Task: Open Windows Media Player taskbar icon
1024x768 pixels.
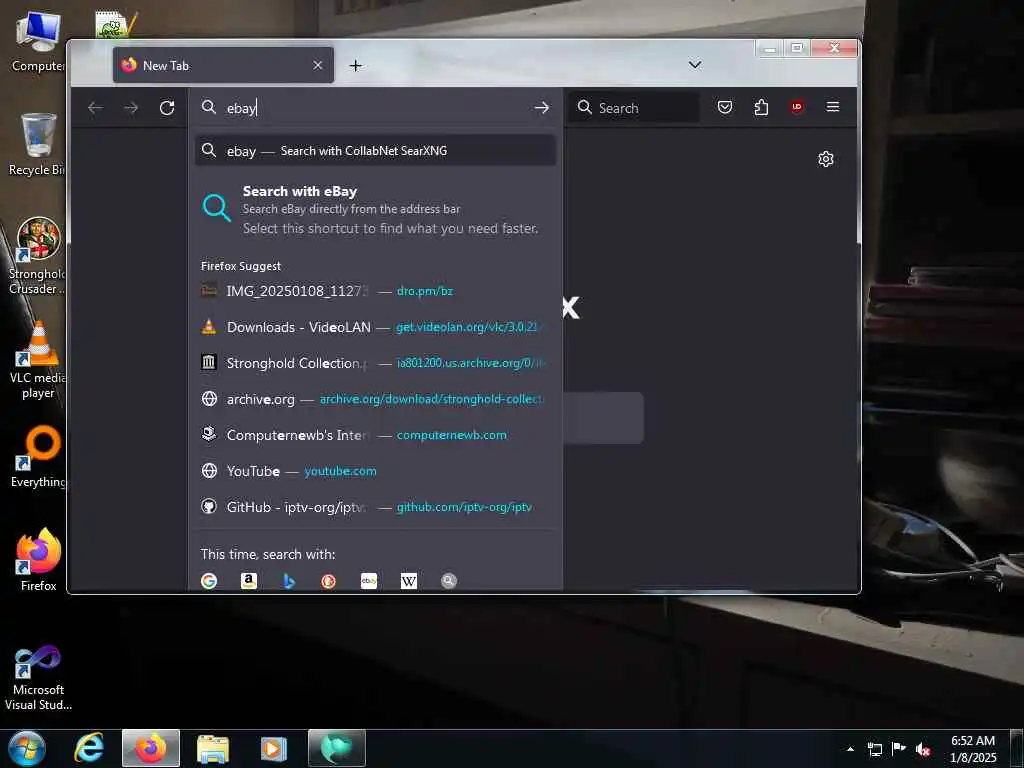Action: click(274, 748)
